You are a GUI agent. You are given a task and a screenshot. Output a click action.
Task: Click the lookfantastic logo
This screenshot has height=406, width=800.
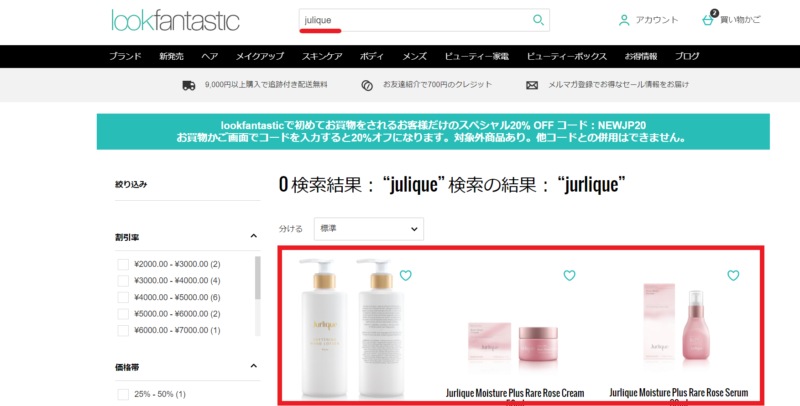[176, 20]
